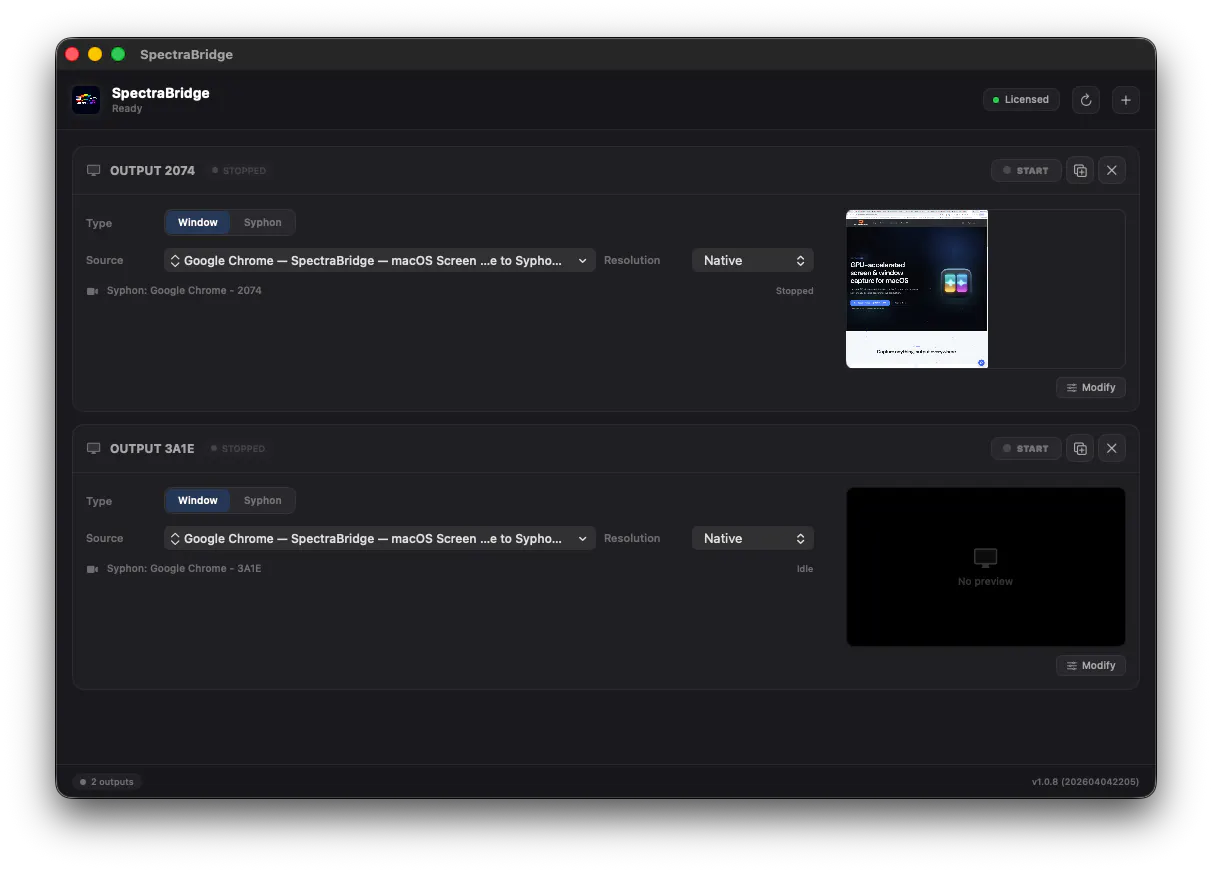1212x872 pixels.
Task: Select Window type for OUTPUT 3A1E
Action: (198, 501)
